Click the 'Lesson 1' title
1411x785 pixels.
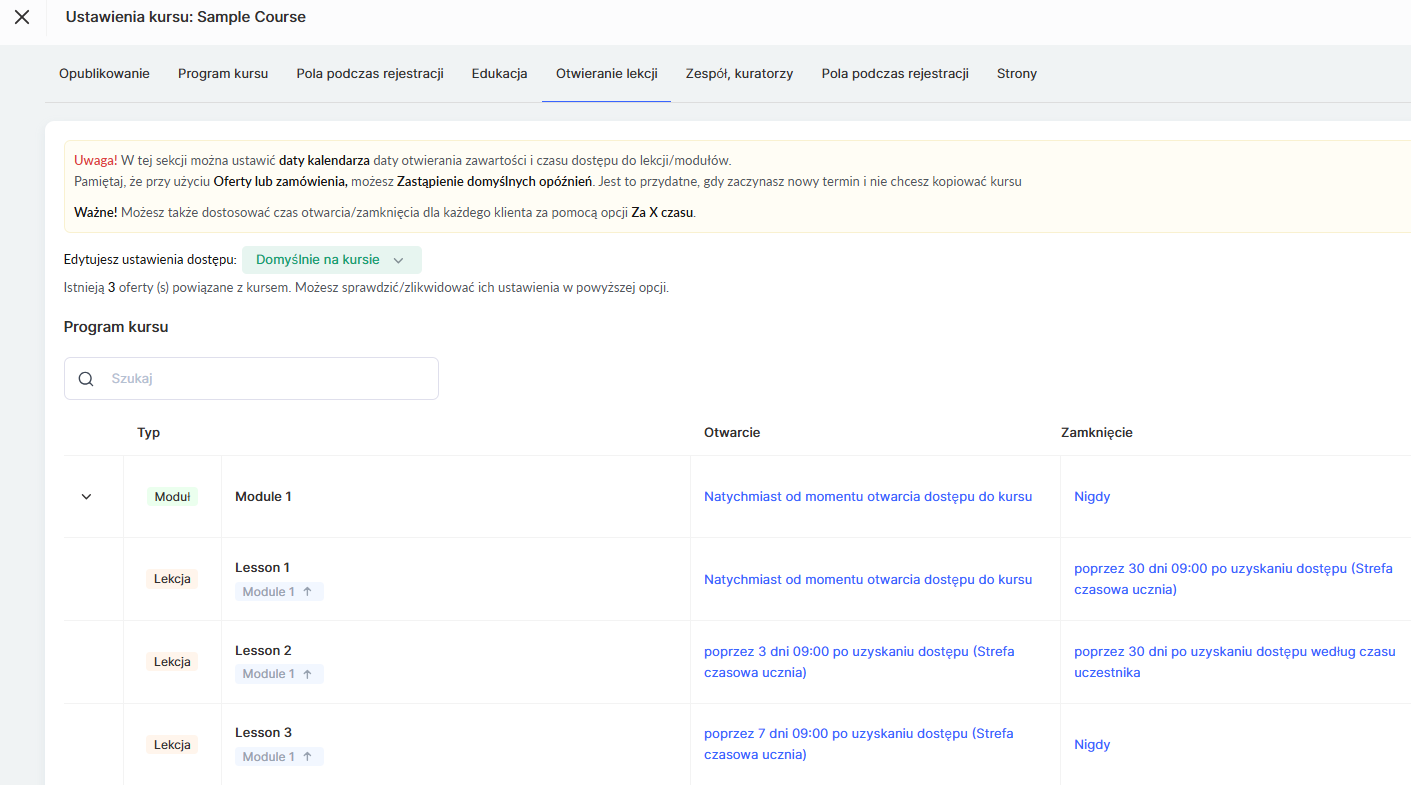tap(262, 568)
